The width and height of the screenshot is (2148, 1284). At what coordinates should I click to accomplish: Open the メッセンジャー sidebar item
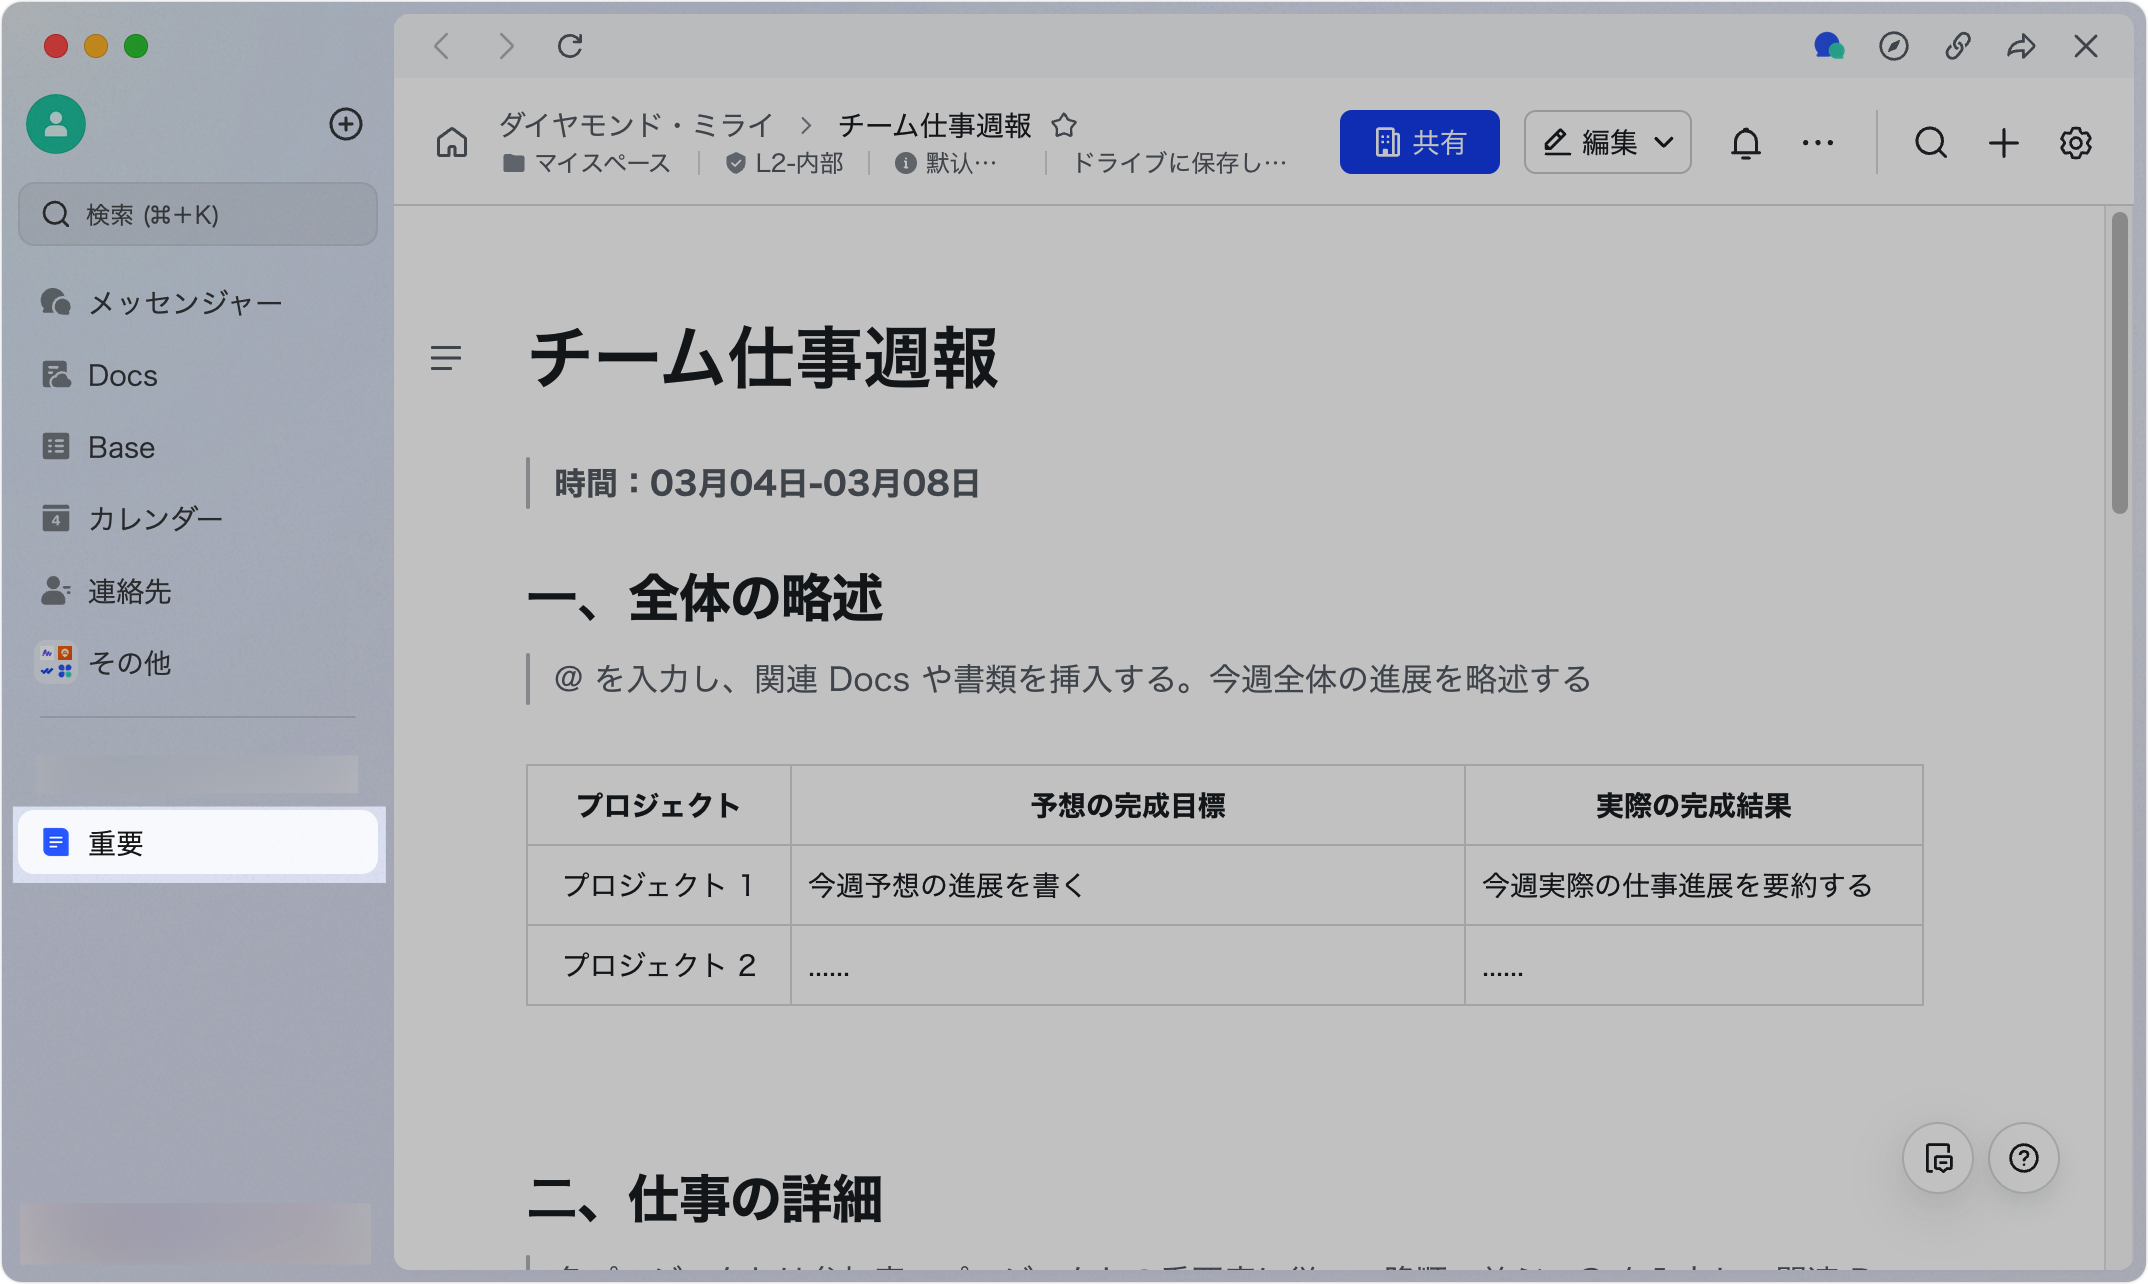(185, 302)
